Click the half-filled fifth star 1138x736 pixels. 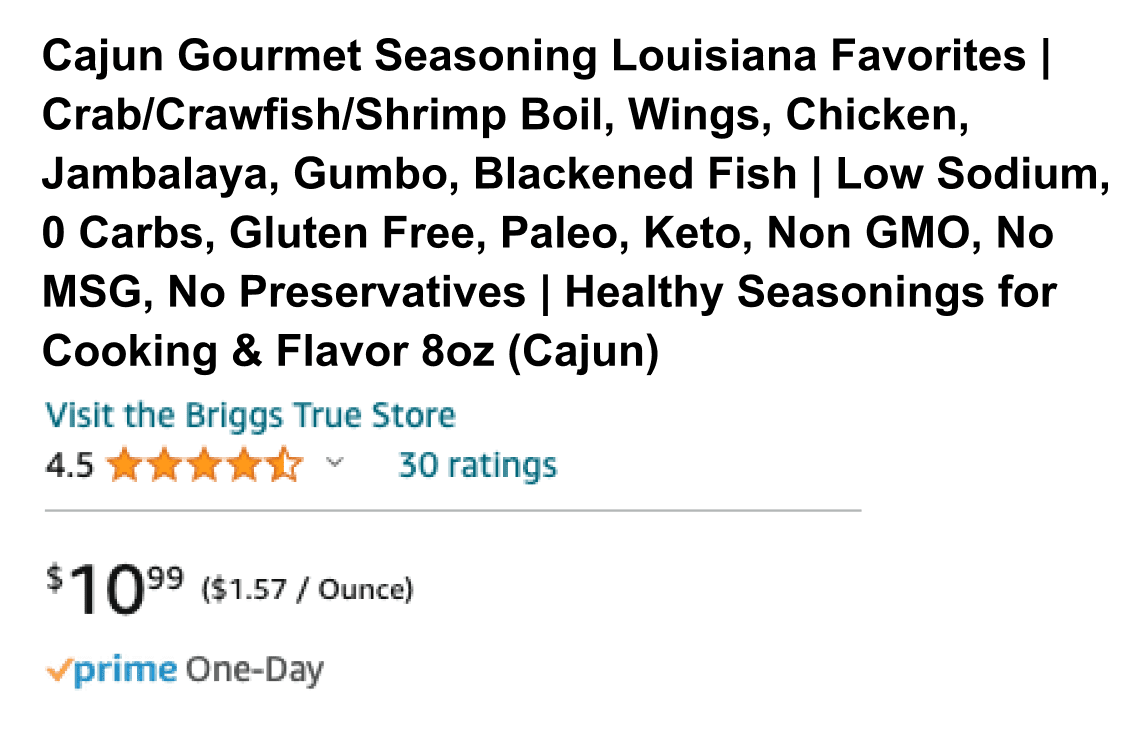click(x=284, y=465)
